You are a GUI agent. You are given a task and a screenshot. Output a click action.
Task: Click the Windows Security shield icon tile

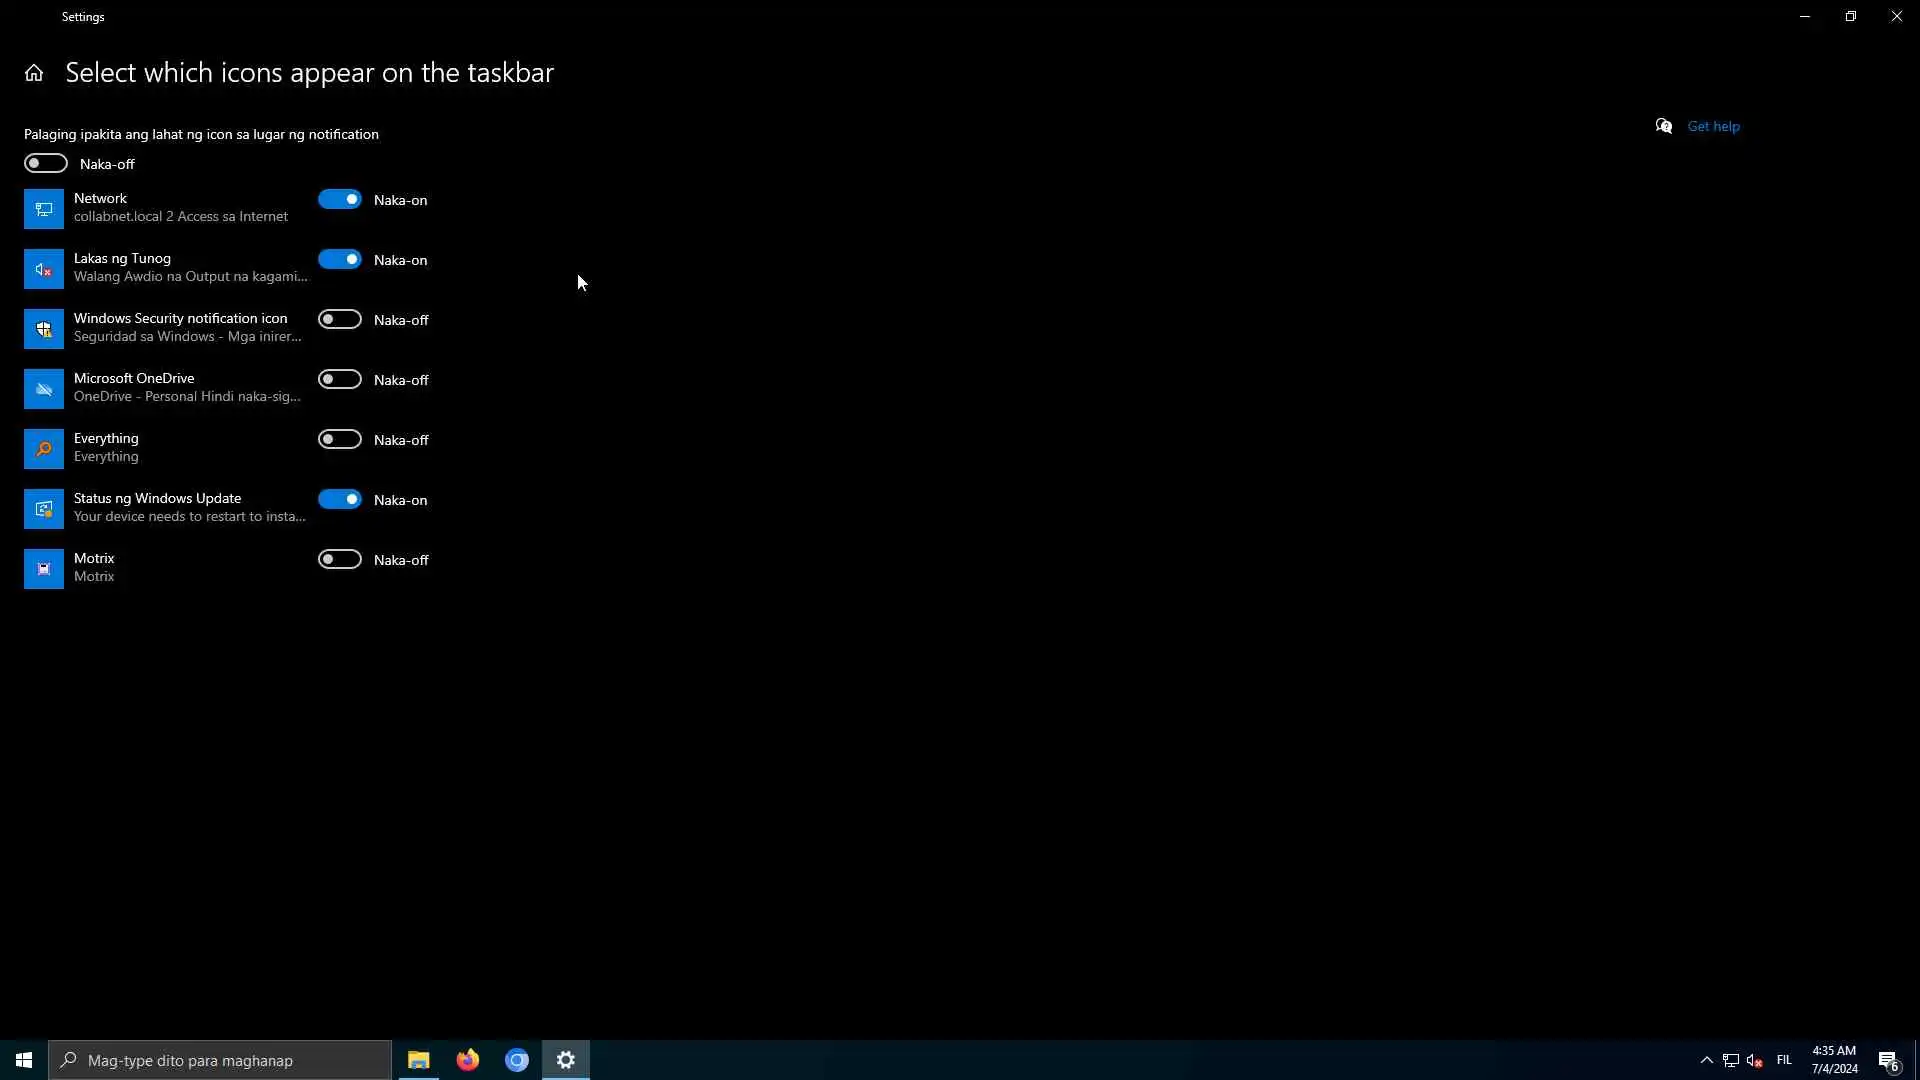44,329
